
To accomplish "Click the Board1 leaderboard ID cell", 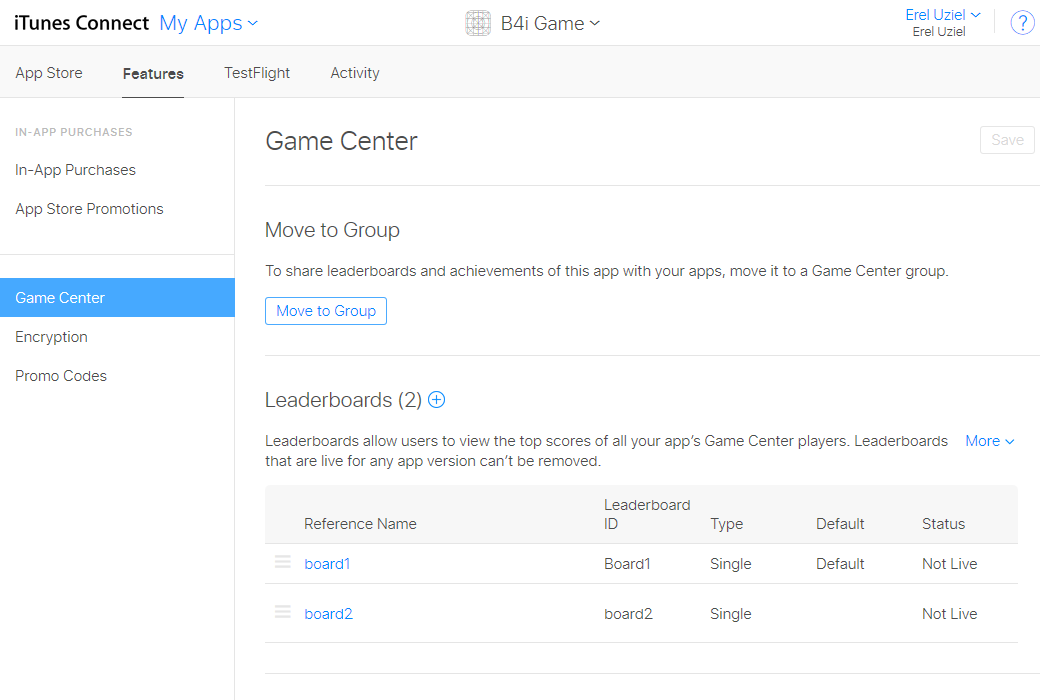I will point(627,564).
